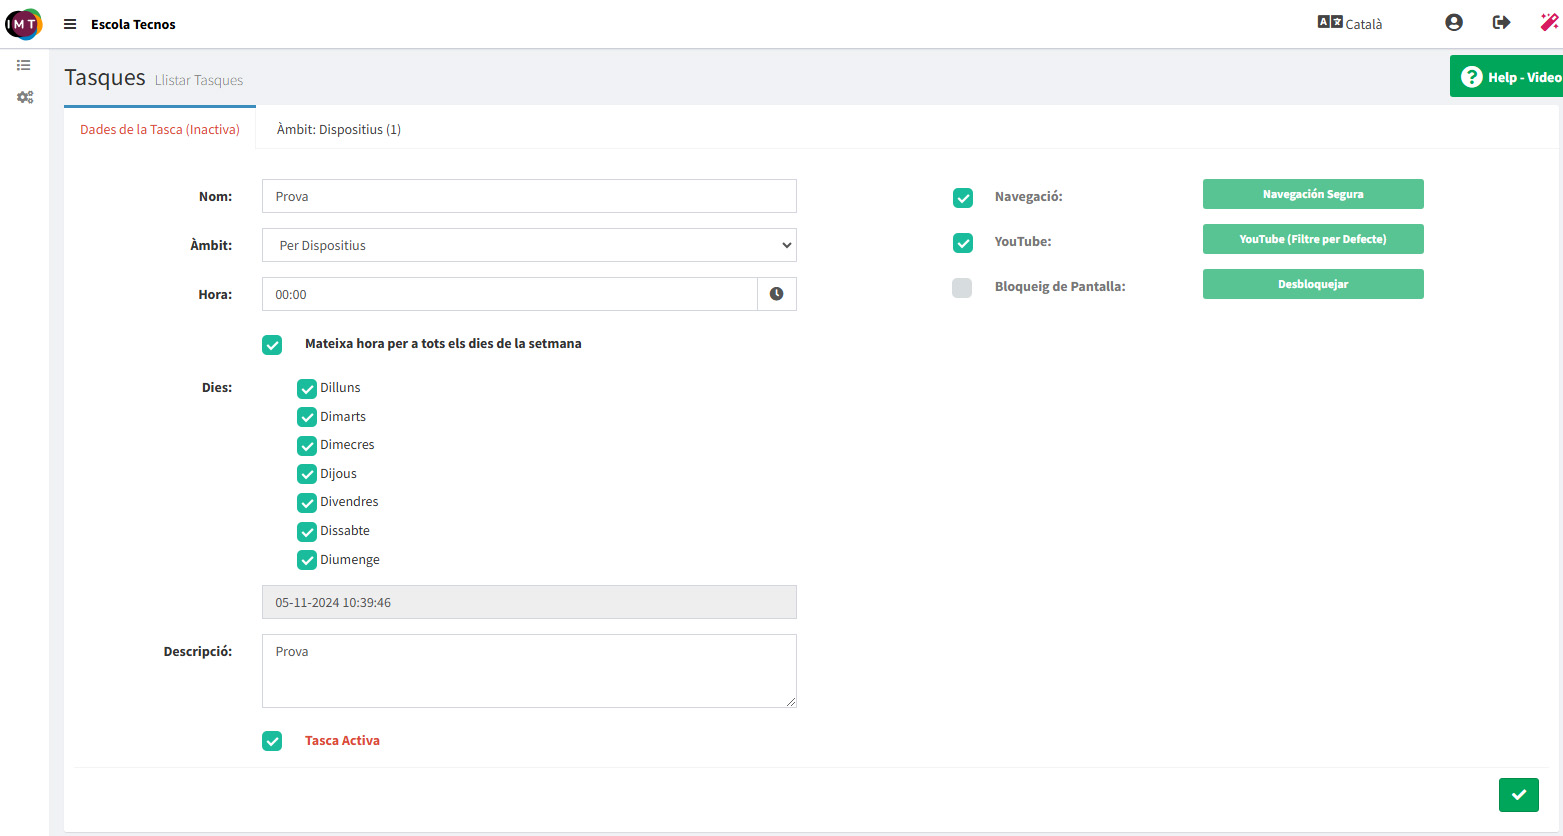Uncheck the Dissabte checkbox
This screenshot has width=1563, height=836.
(x=307, y=532)
